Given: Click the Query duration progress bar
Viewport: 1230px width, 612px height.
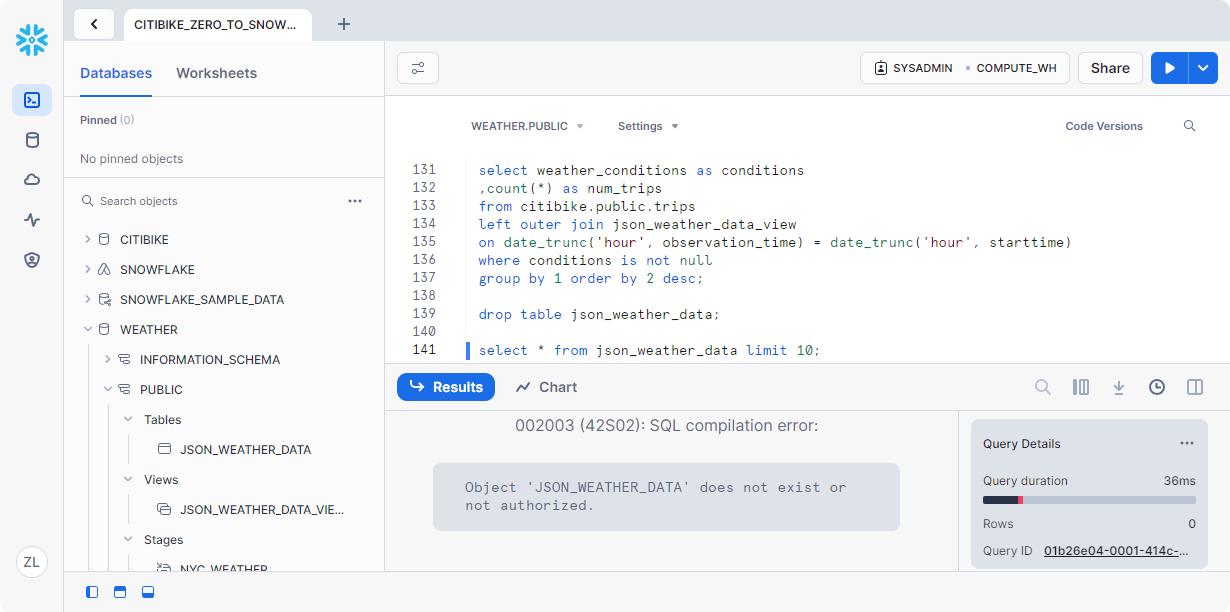Looking at the screenshot, I should coord(1089,500).
